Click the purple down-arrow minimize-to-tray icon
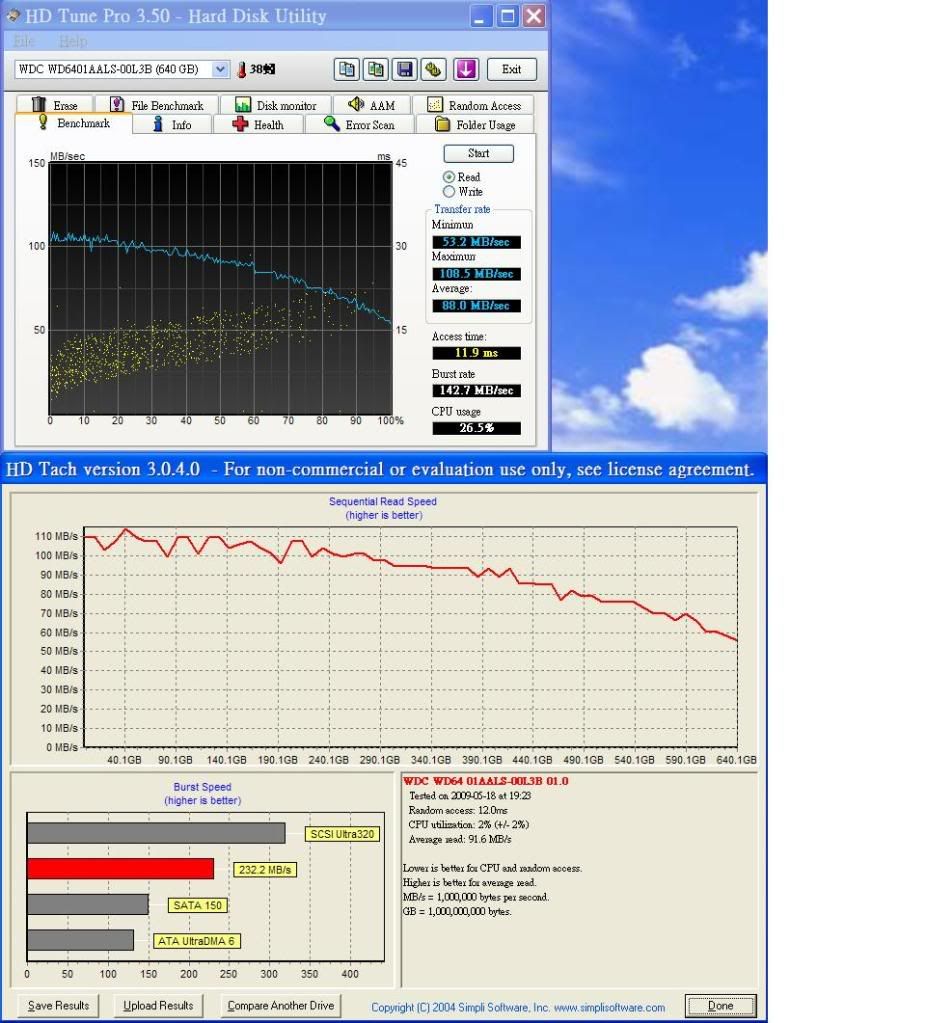The height and width of the screenshot is (1023, 926). pyautogui.click(x=466, y=69)
